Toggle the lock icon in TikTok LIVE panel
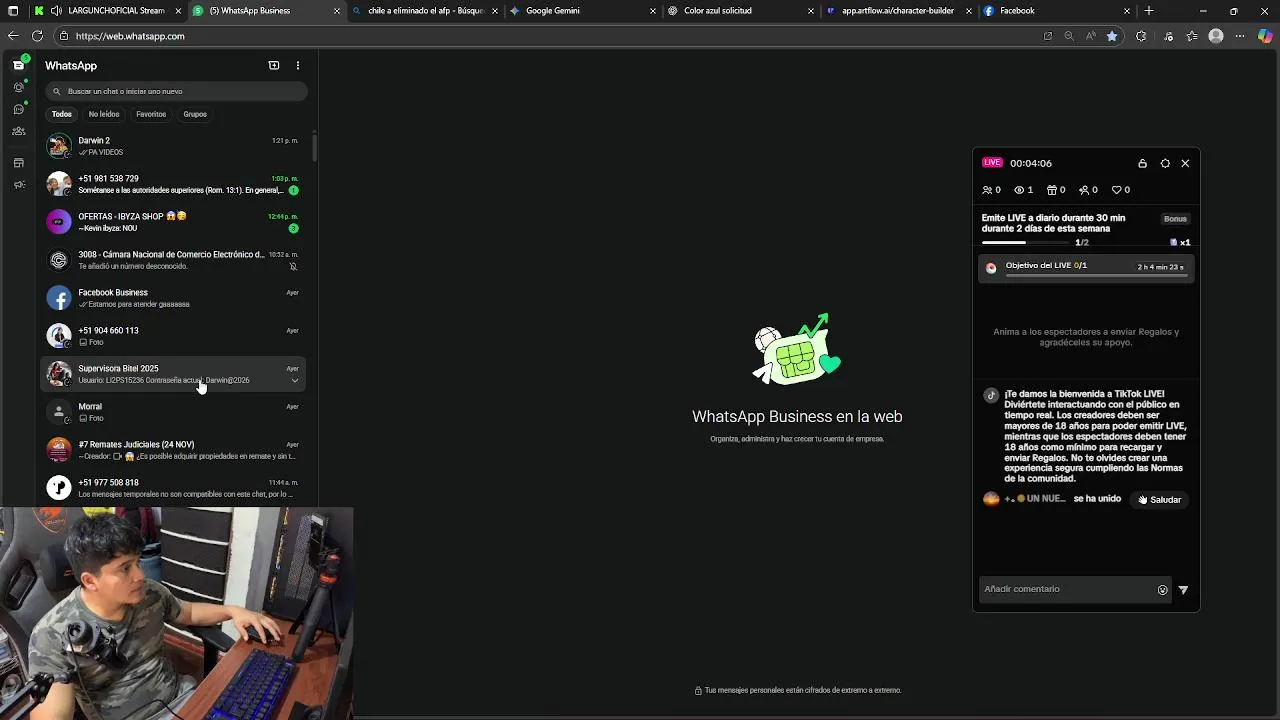Screen dimensions: 1280x720 tap(1142, 163)
